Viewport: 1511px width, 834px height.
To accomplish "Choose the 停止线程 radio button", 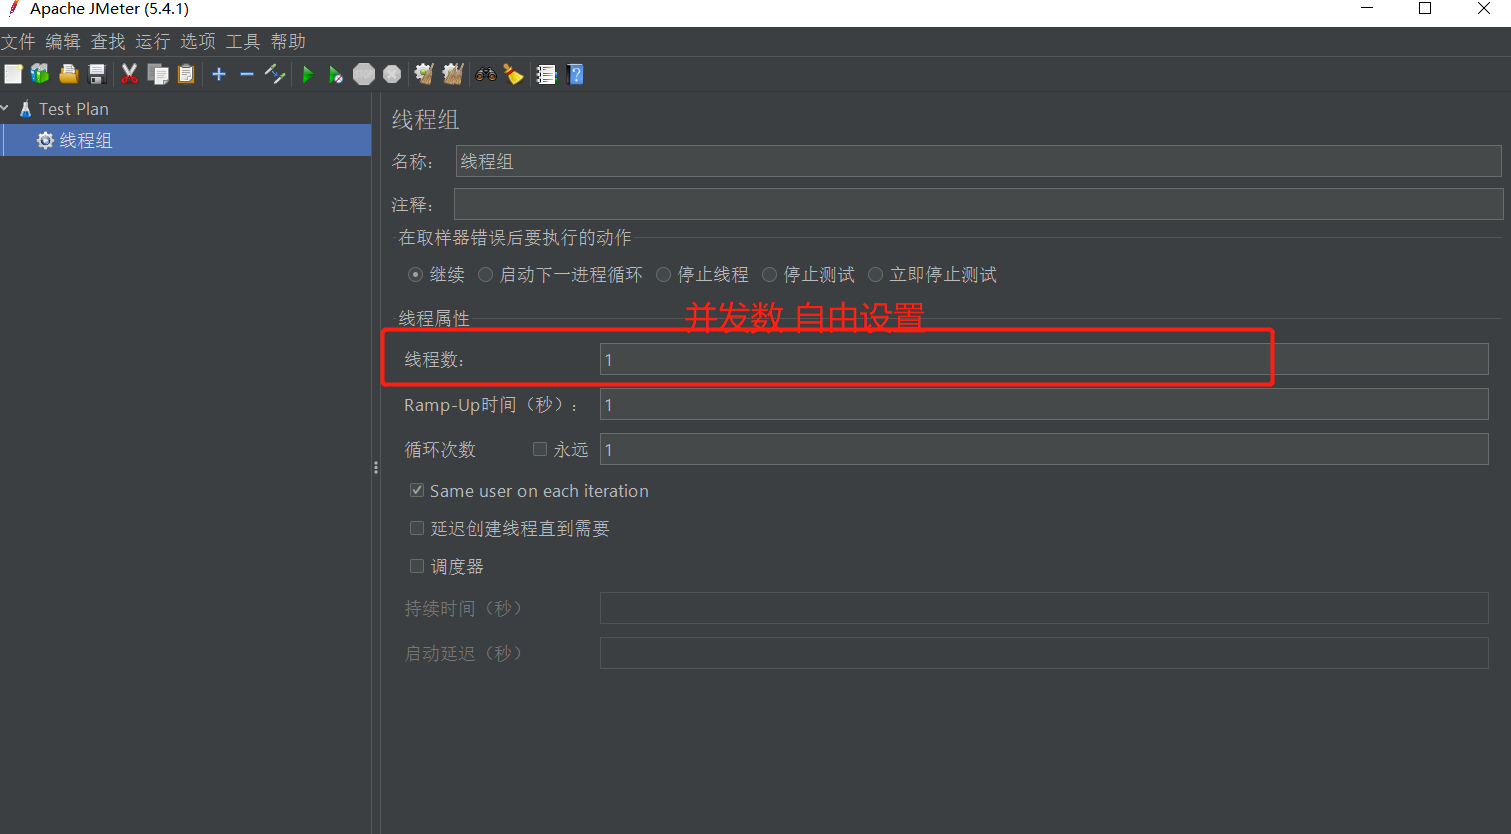I will pyautogui.click(x=663, y=274).
